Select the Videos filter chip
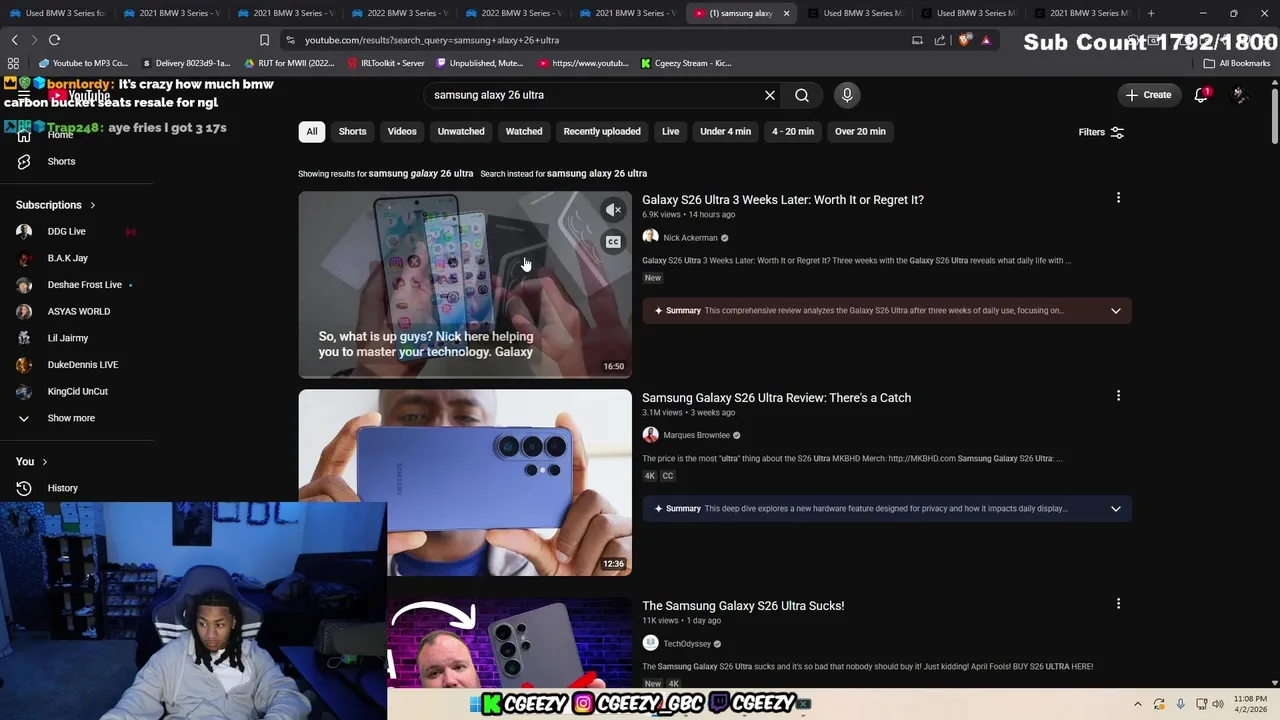 402,131
